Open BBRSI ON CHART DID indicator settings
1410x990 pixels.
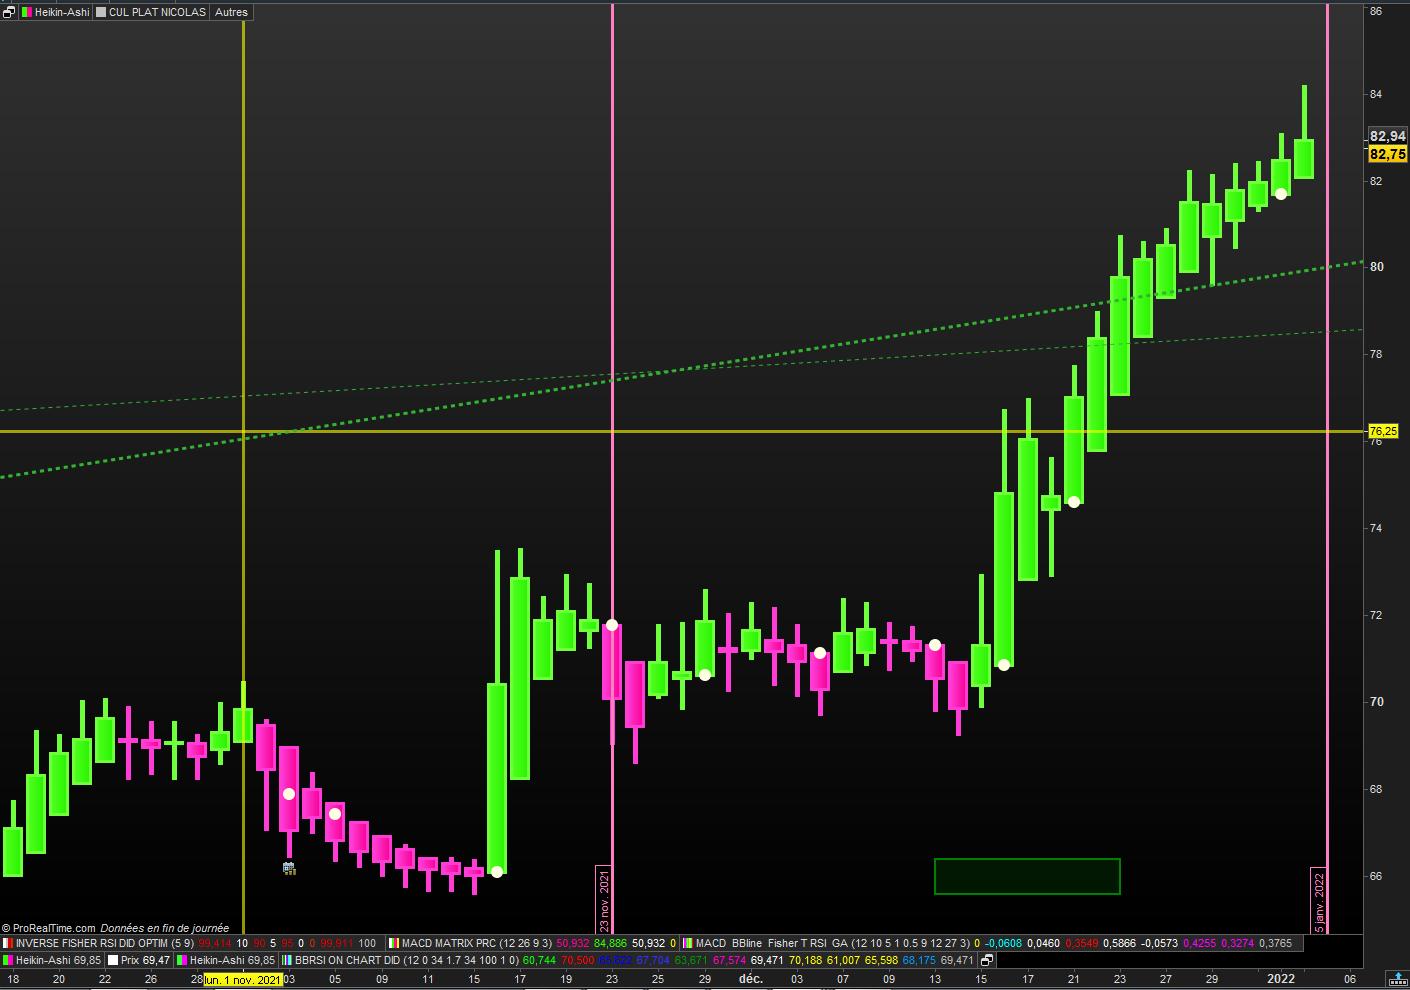click(x=407, y=960)
